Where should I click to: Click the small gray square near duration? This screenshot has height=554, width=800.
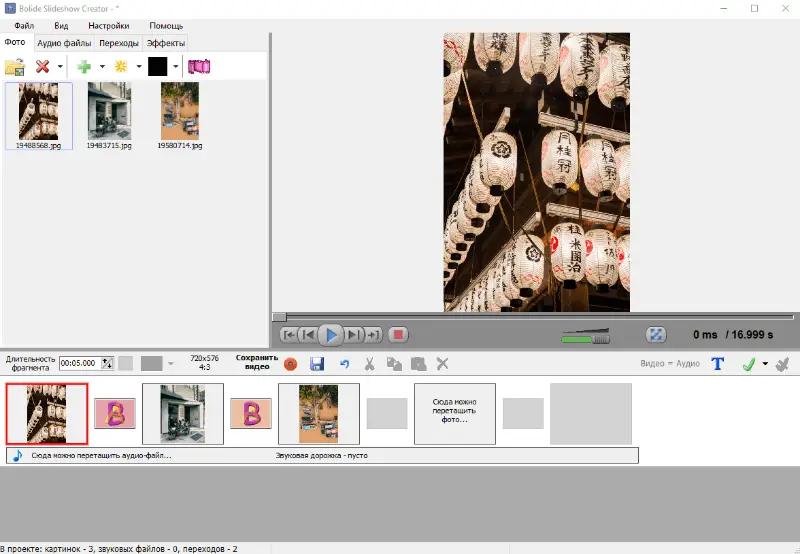(x=126, y=364)
